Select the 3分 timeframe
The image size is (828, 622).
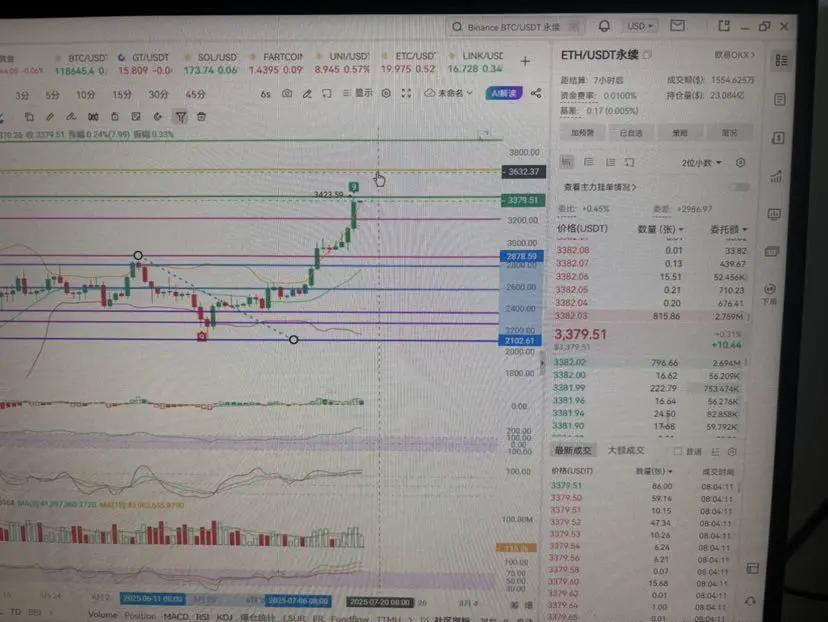[22, 96]
